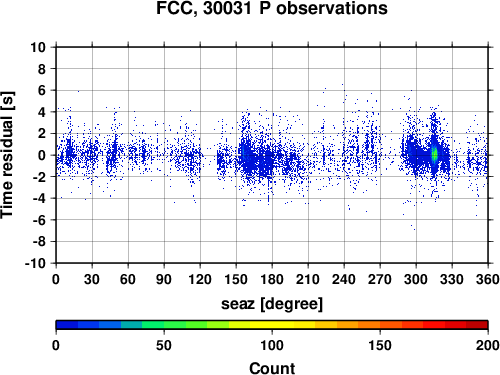Image resolution: width=500 pixels, height=375 pixels.
Task: Click the 'seaz [degree]' x-axis label
Action: click(x=272, y=304)
